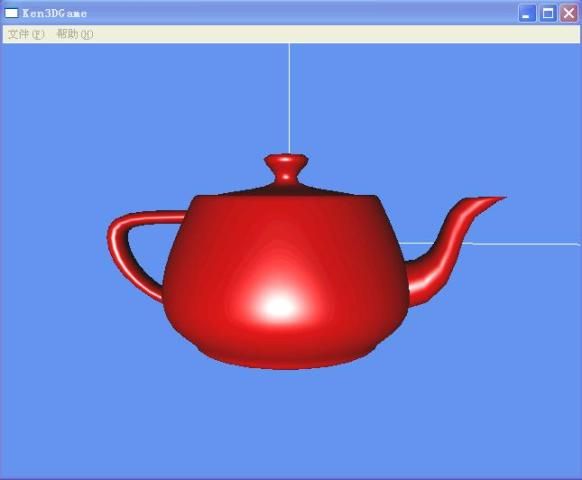The width and height of the screenshot is (582, 480).
Task: Minimize the Ken3DGame window
Action: (x=527, y=14)
